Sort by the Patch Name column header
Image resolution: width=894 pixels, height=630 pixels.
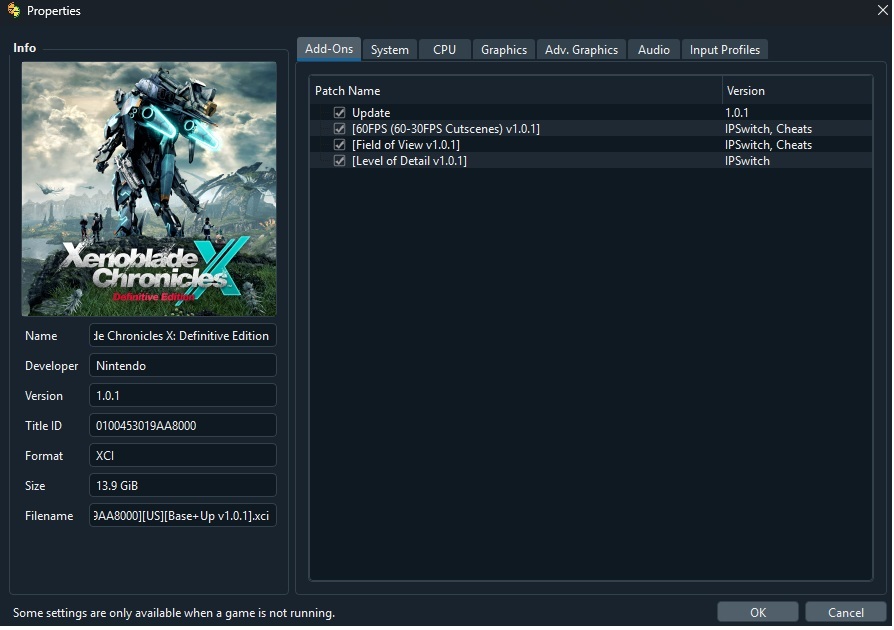pyautogui.click(x=516, y=91)
